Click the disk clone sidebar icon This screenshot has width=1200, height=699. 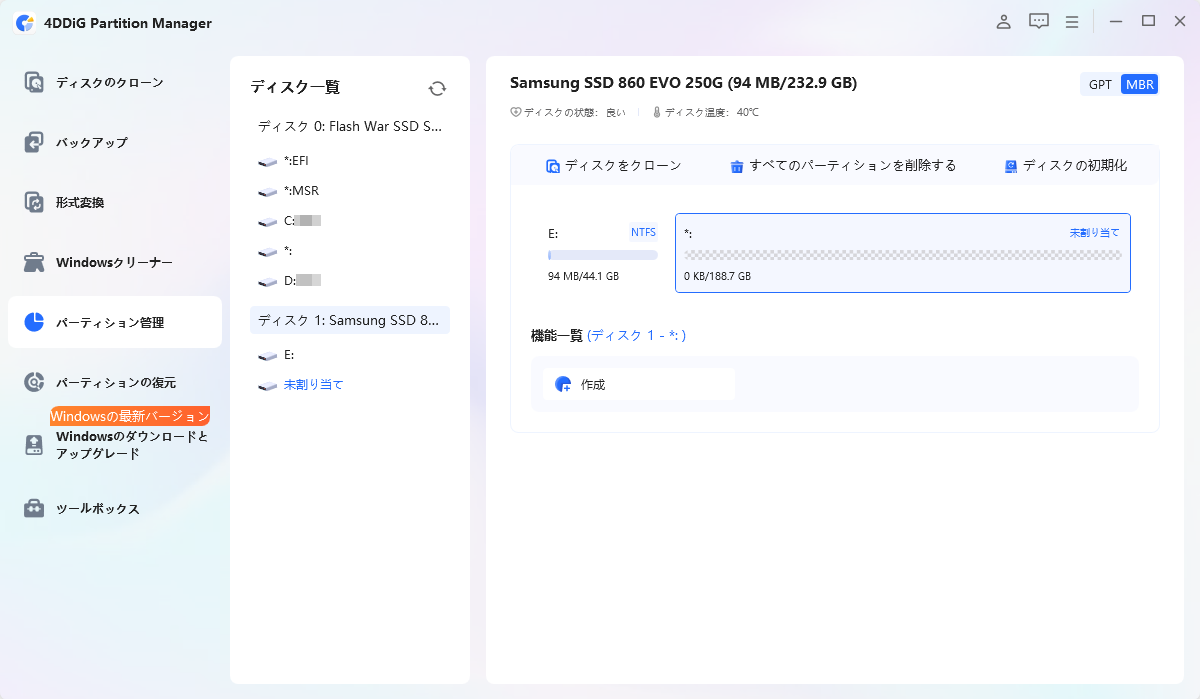[35, 82]
